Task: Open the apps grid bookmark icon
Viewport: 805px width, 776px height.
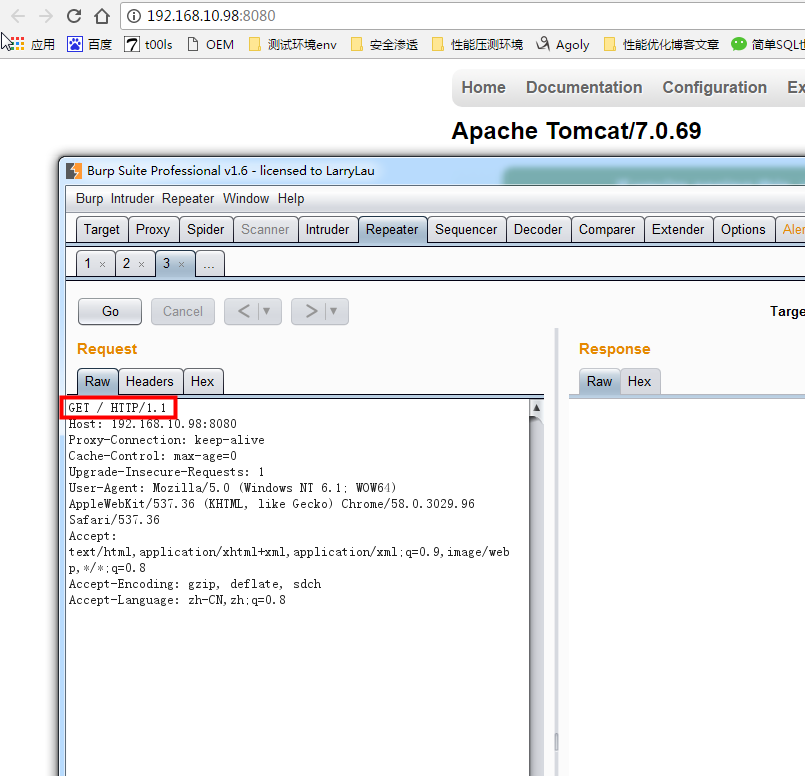Action: click(x=17, y=44)
